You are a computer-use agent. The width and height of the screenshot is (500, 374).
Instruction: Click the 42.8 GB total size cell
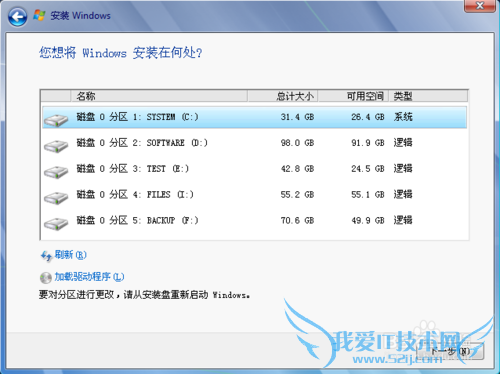(297, 169)
